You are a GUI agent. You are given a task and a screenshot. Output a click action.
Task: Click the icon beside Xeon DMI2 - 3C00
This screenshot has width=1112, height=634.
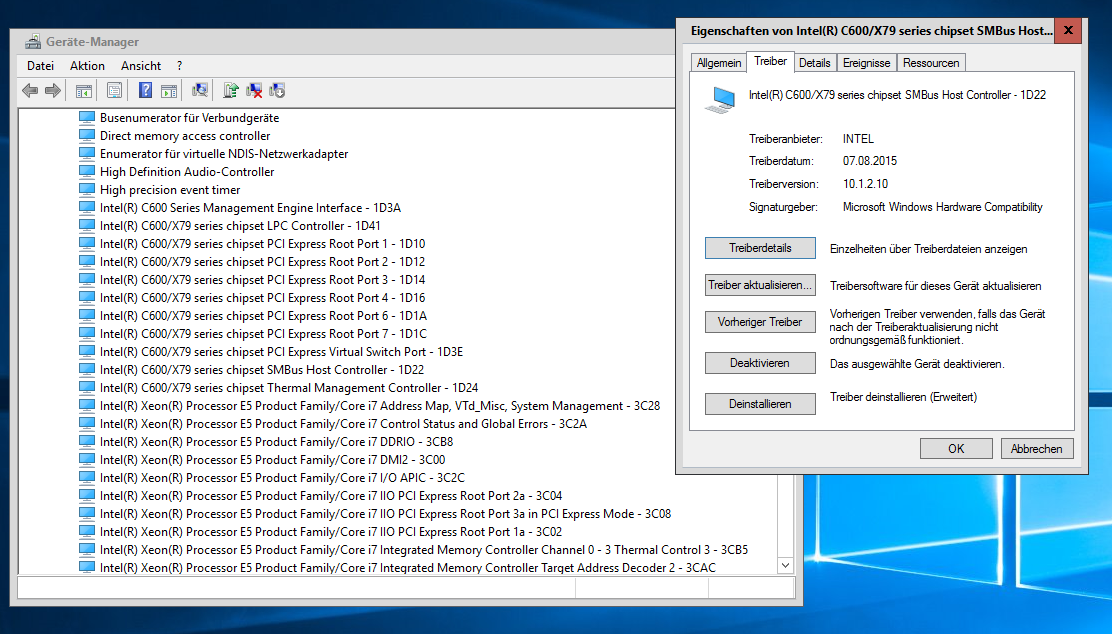[87, 460]
